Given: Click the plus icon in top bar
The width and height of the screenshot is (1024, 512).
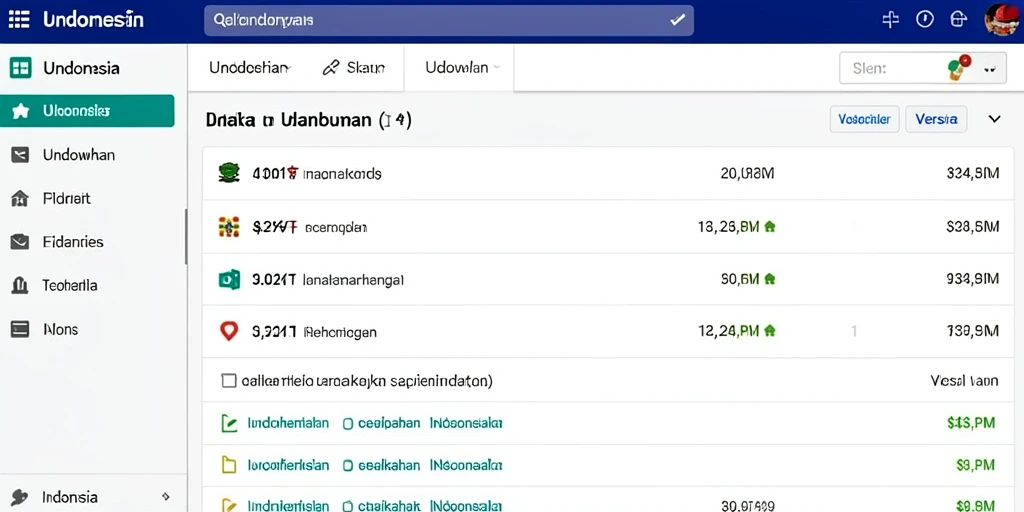Looking at the screenshot, I should (891, 20).
